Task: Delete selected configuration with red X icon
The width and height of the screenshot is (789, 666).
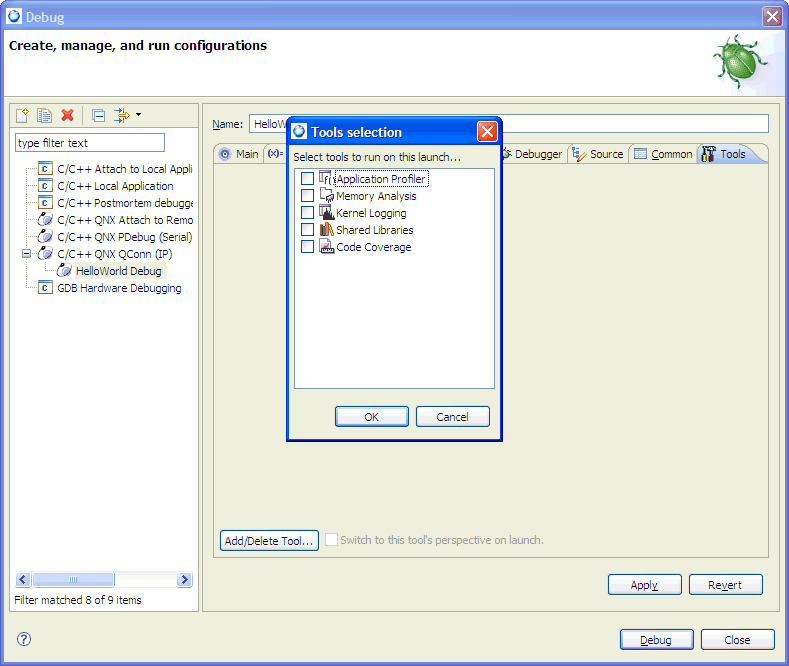Action: click(68, 116)
